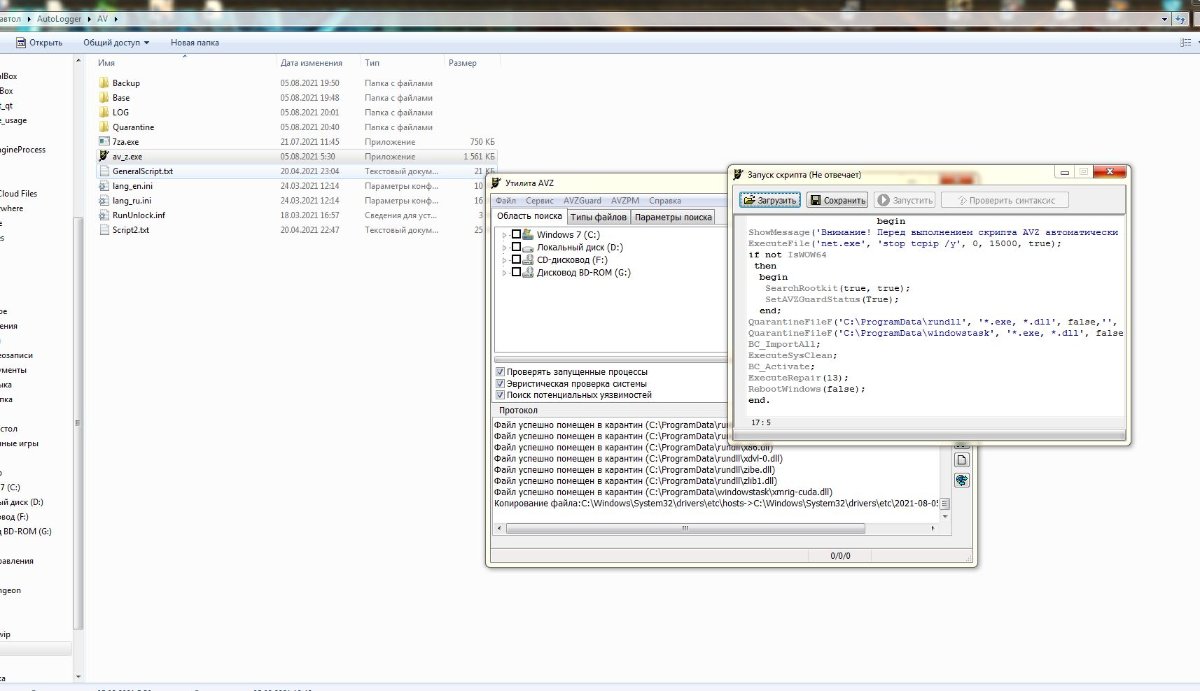Click the document icon beside the protocol log
Viewport: 1200px width, 691px height.
click(x=961, y=460)
